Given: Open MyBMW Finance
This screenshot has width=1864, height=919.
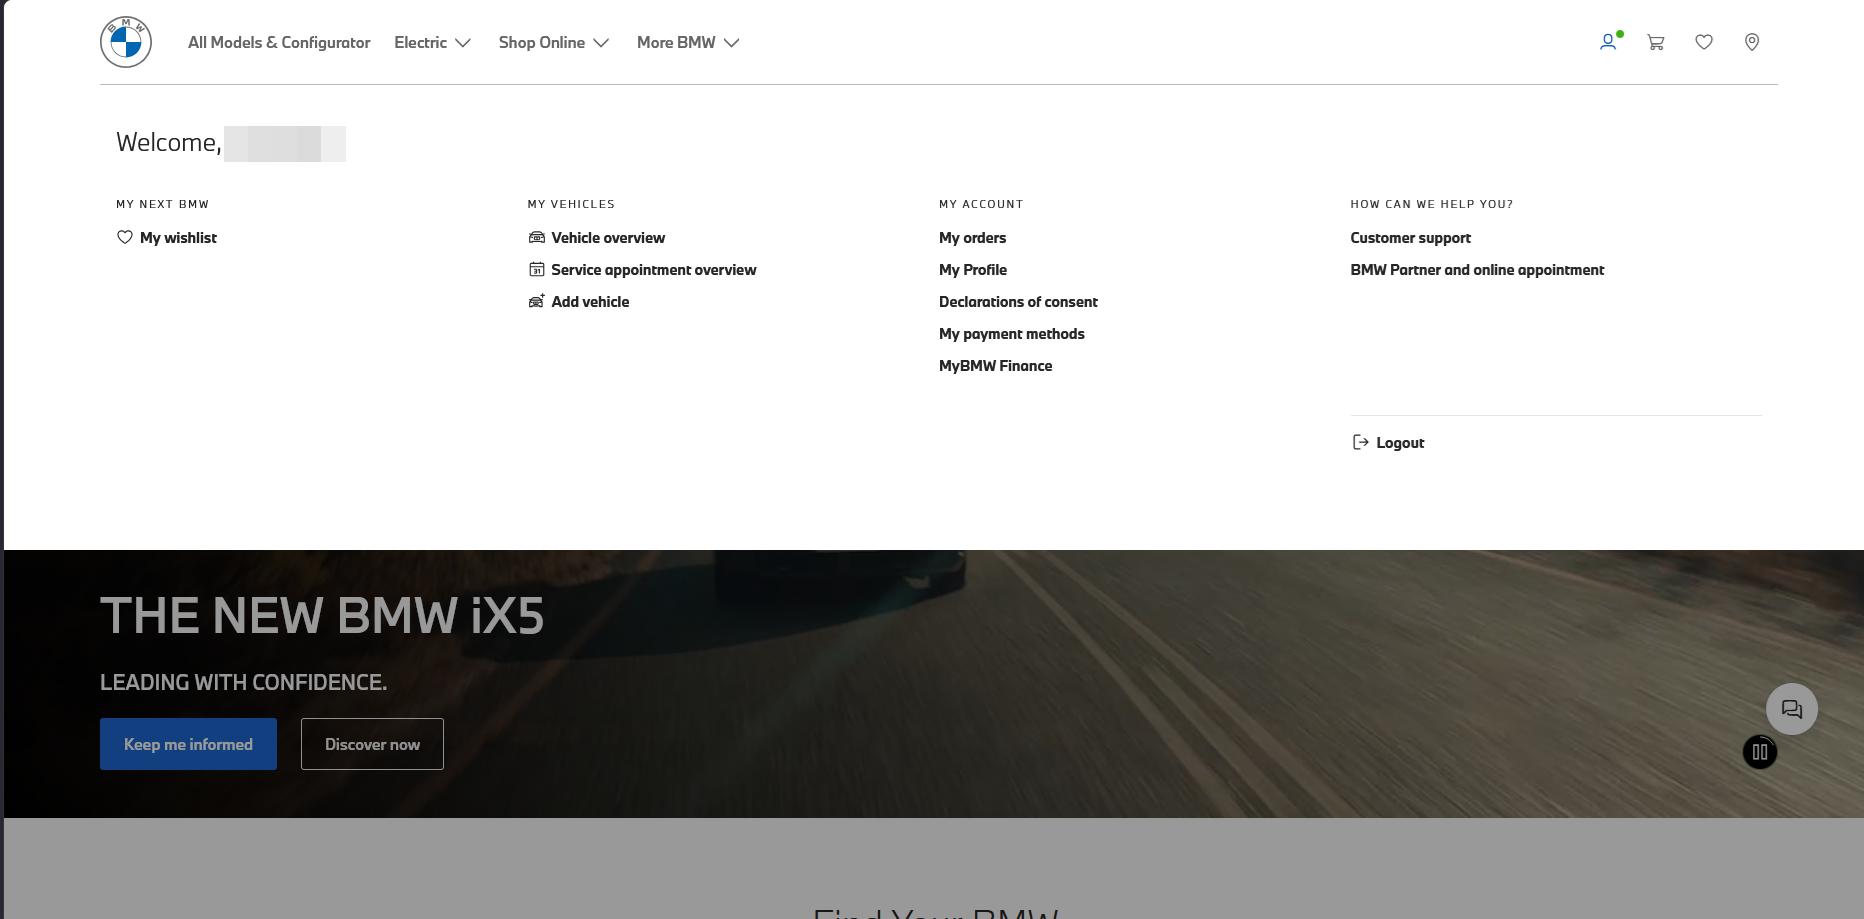Looking at the screenshot, I should tap(995, 365).
